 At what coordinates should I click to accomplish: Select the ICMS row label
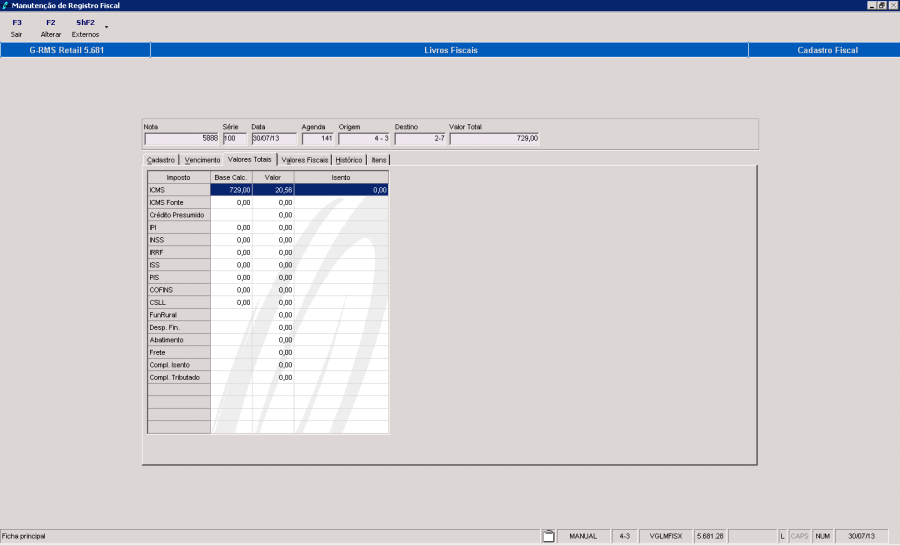(x=179, y=190)
